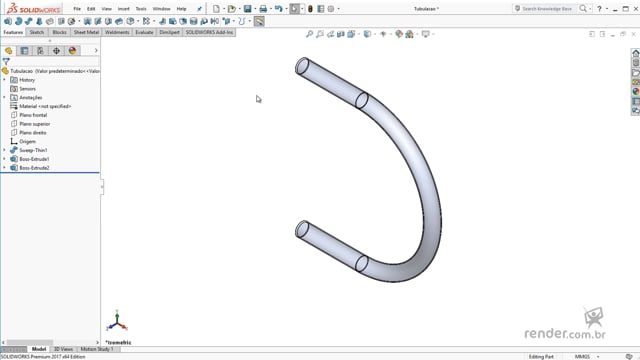
Task: Open the File Explorer folder icon in task pane
Action: coord(636,73)
